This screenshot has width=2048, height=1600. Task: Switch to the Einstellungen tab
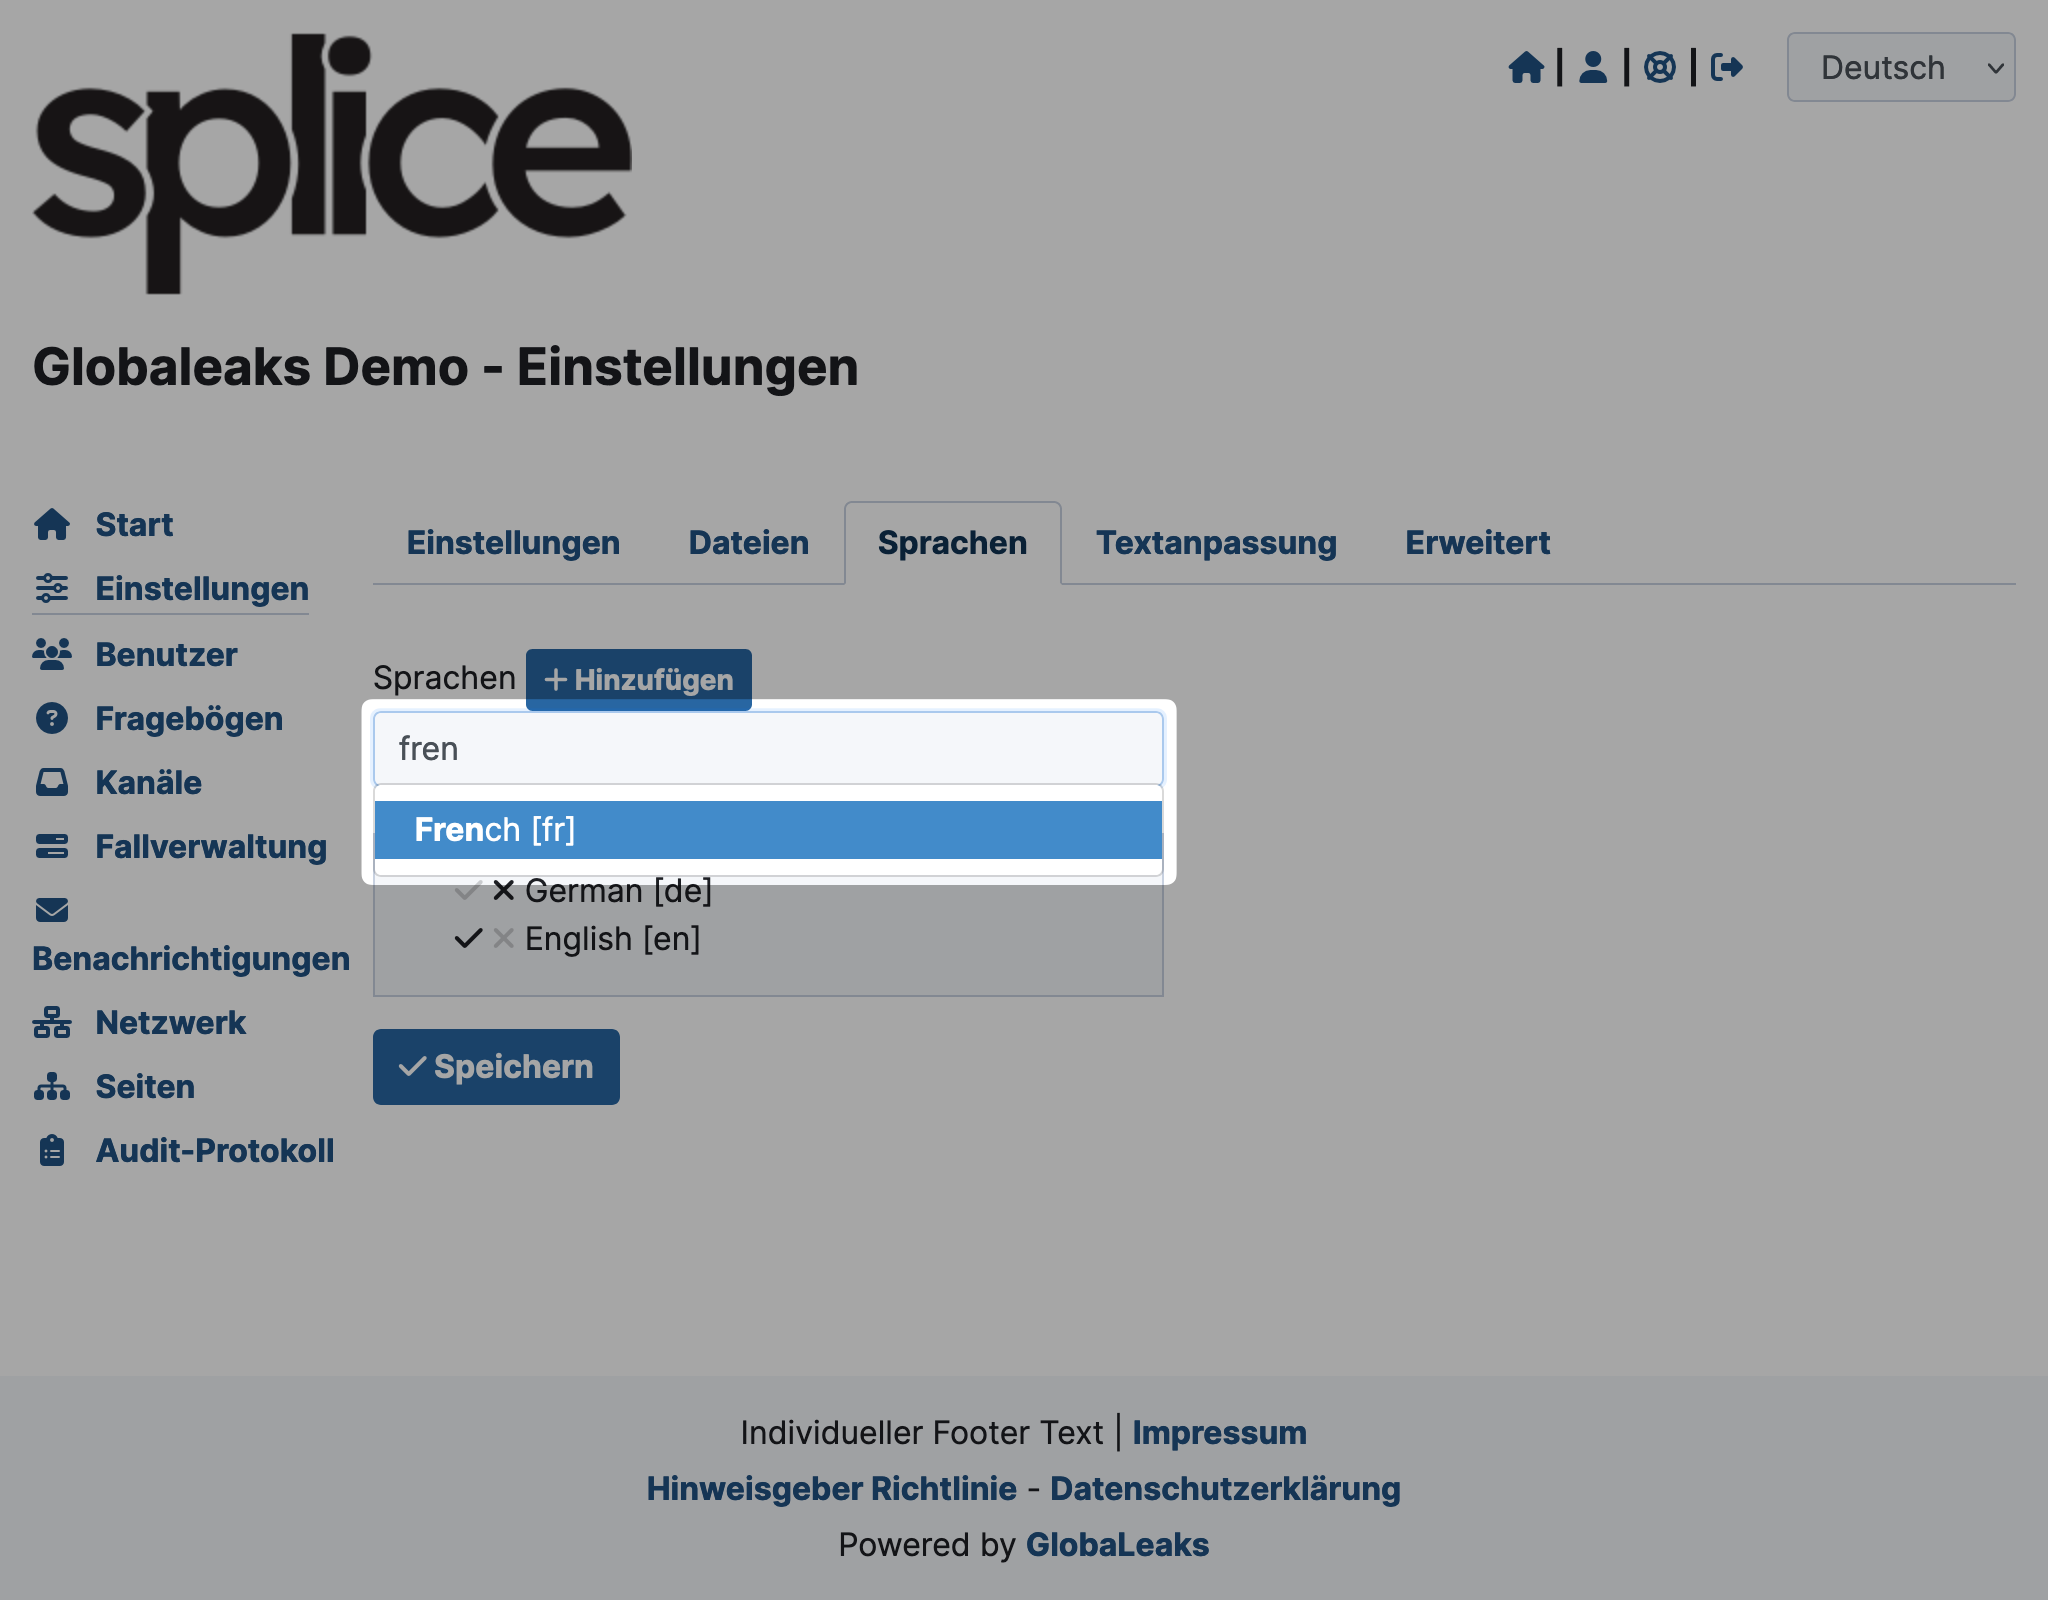(x=513, y=542)
